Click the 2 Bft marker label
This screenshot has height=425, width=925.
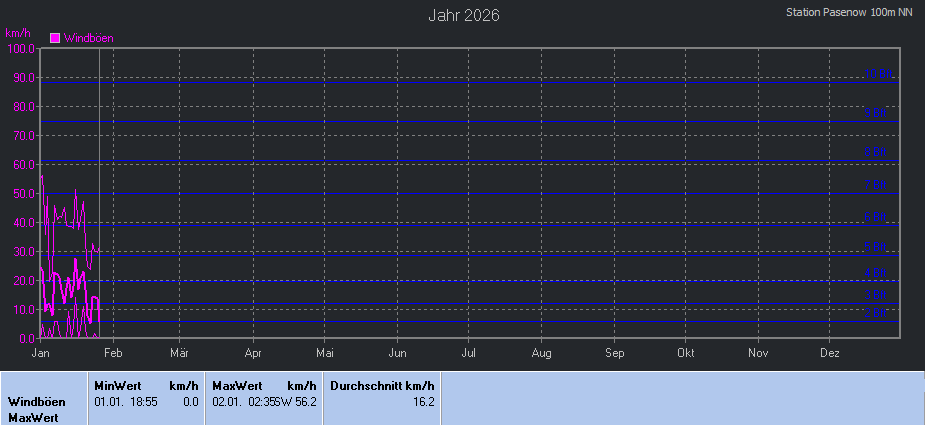(x=876, y=313)
